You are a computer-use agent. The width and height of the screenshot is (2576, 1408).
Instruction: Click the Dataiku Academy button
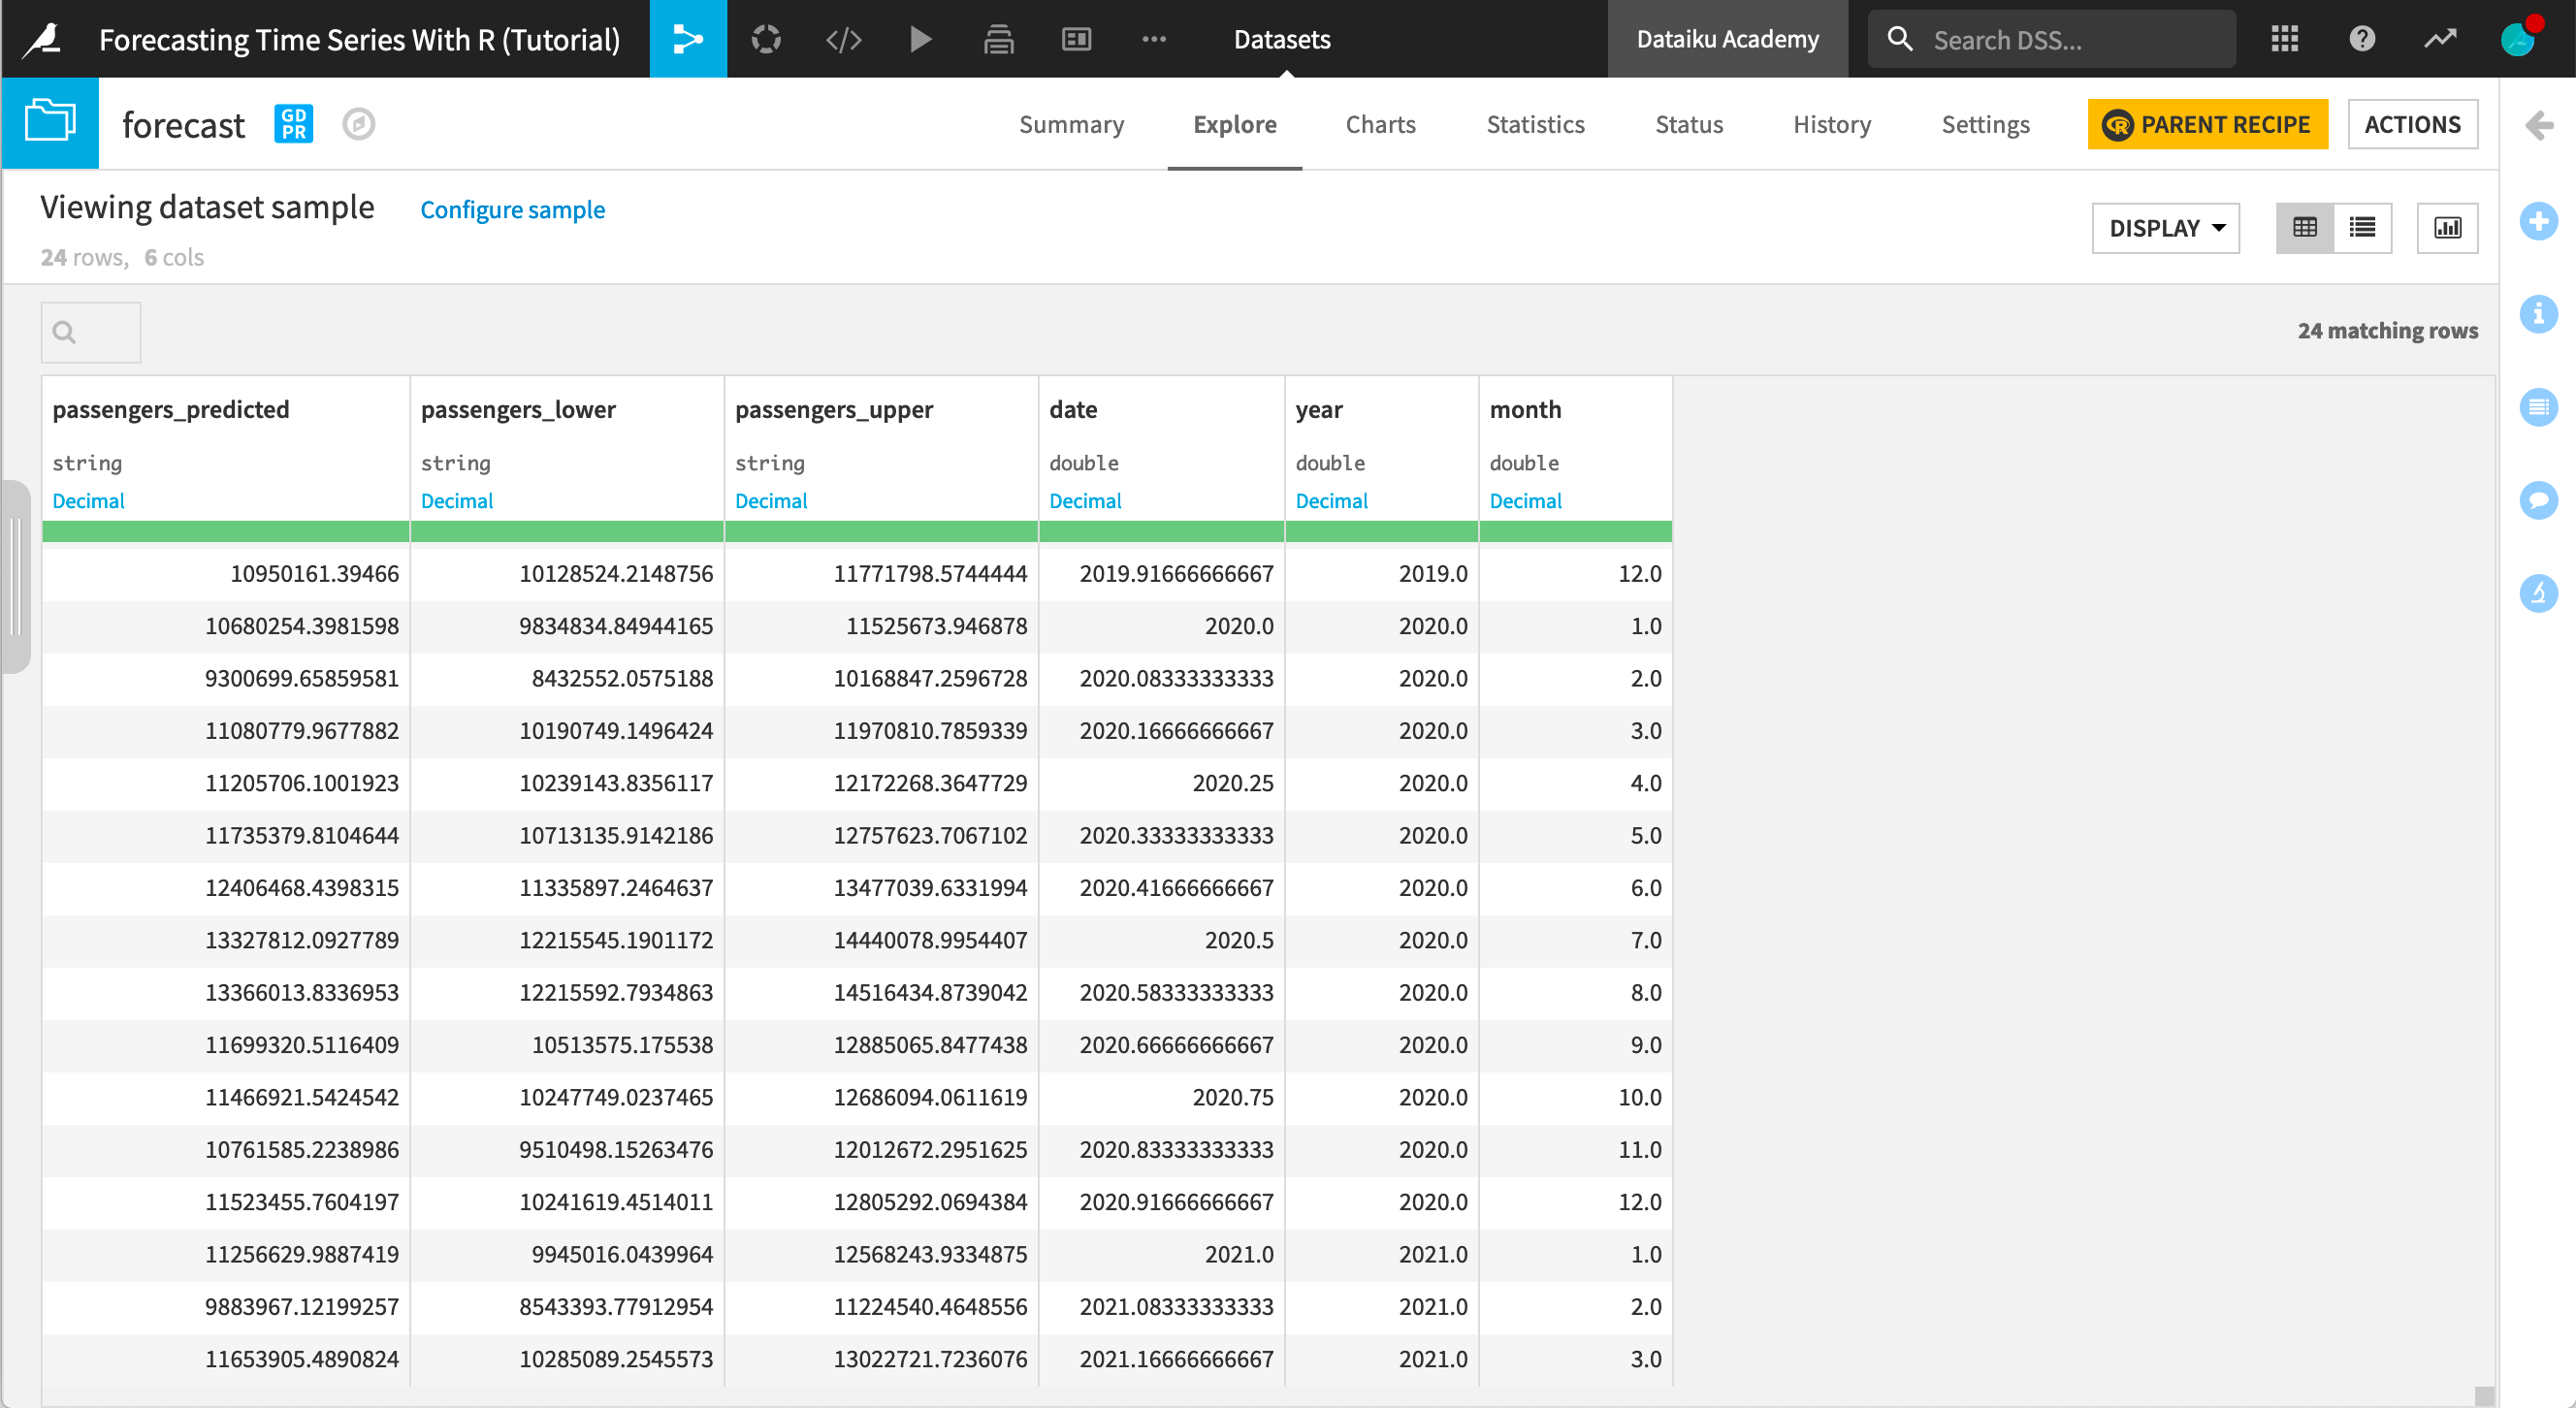[1727, 39]
